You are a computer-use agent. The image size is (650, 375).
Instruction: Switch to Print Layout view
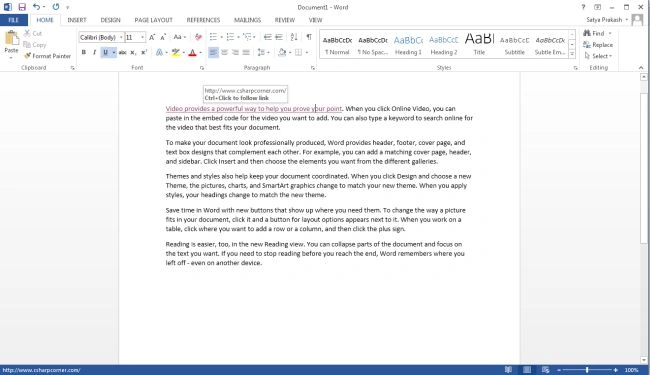click(527, 370)
